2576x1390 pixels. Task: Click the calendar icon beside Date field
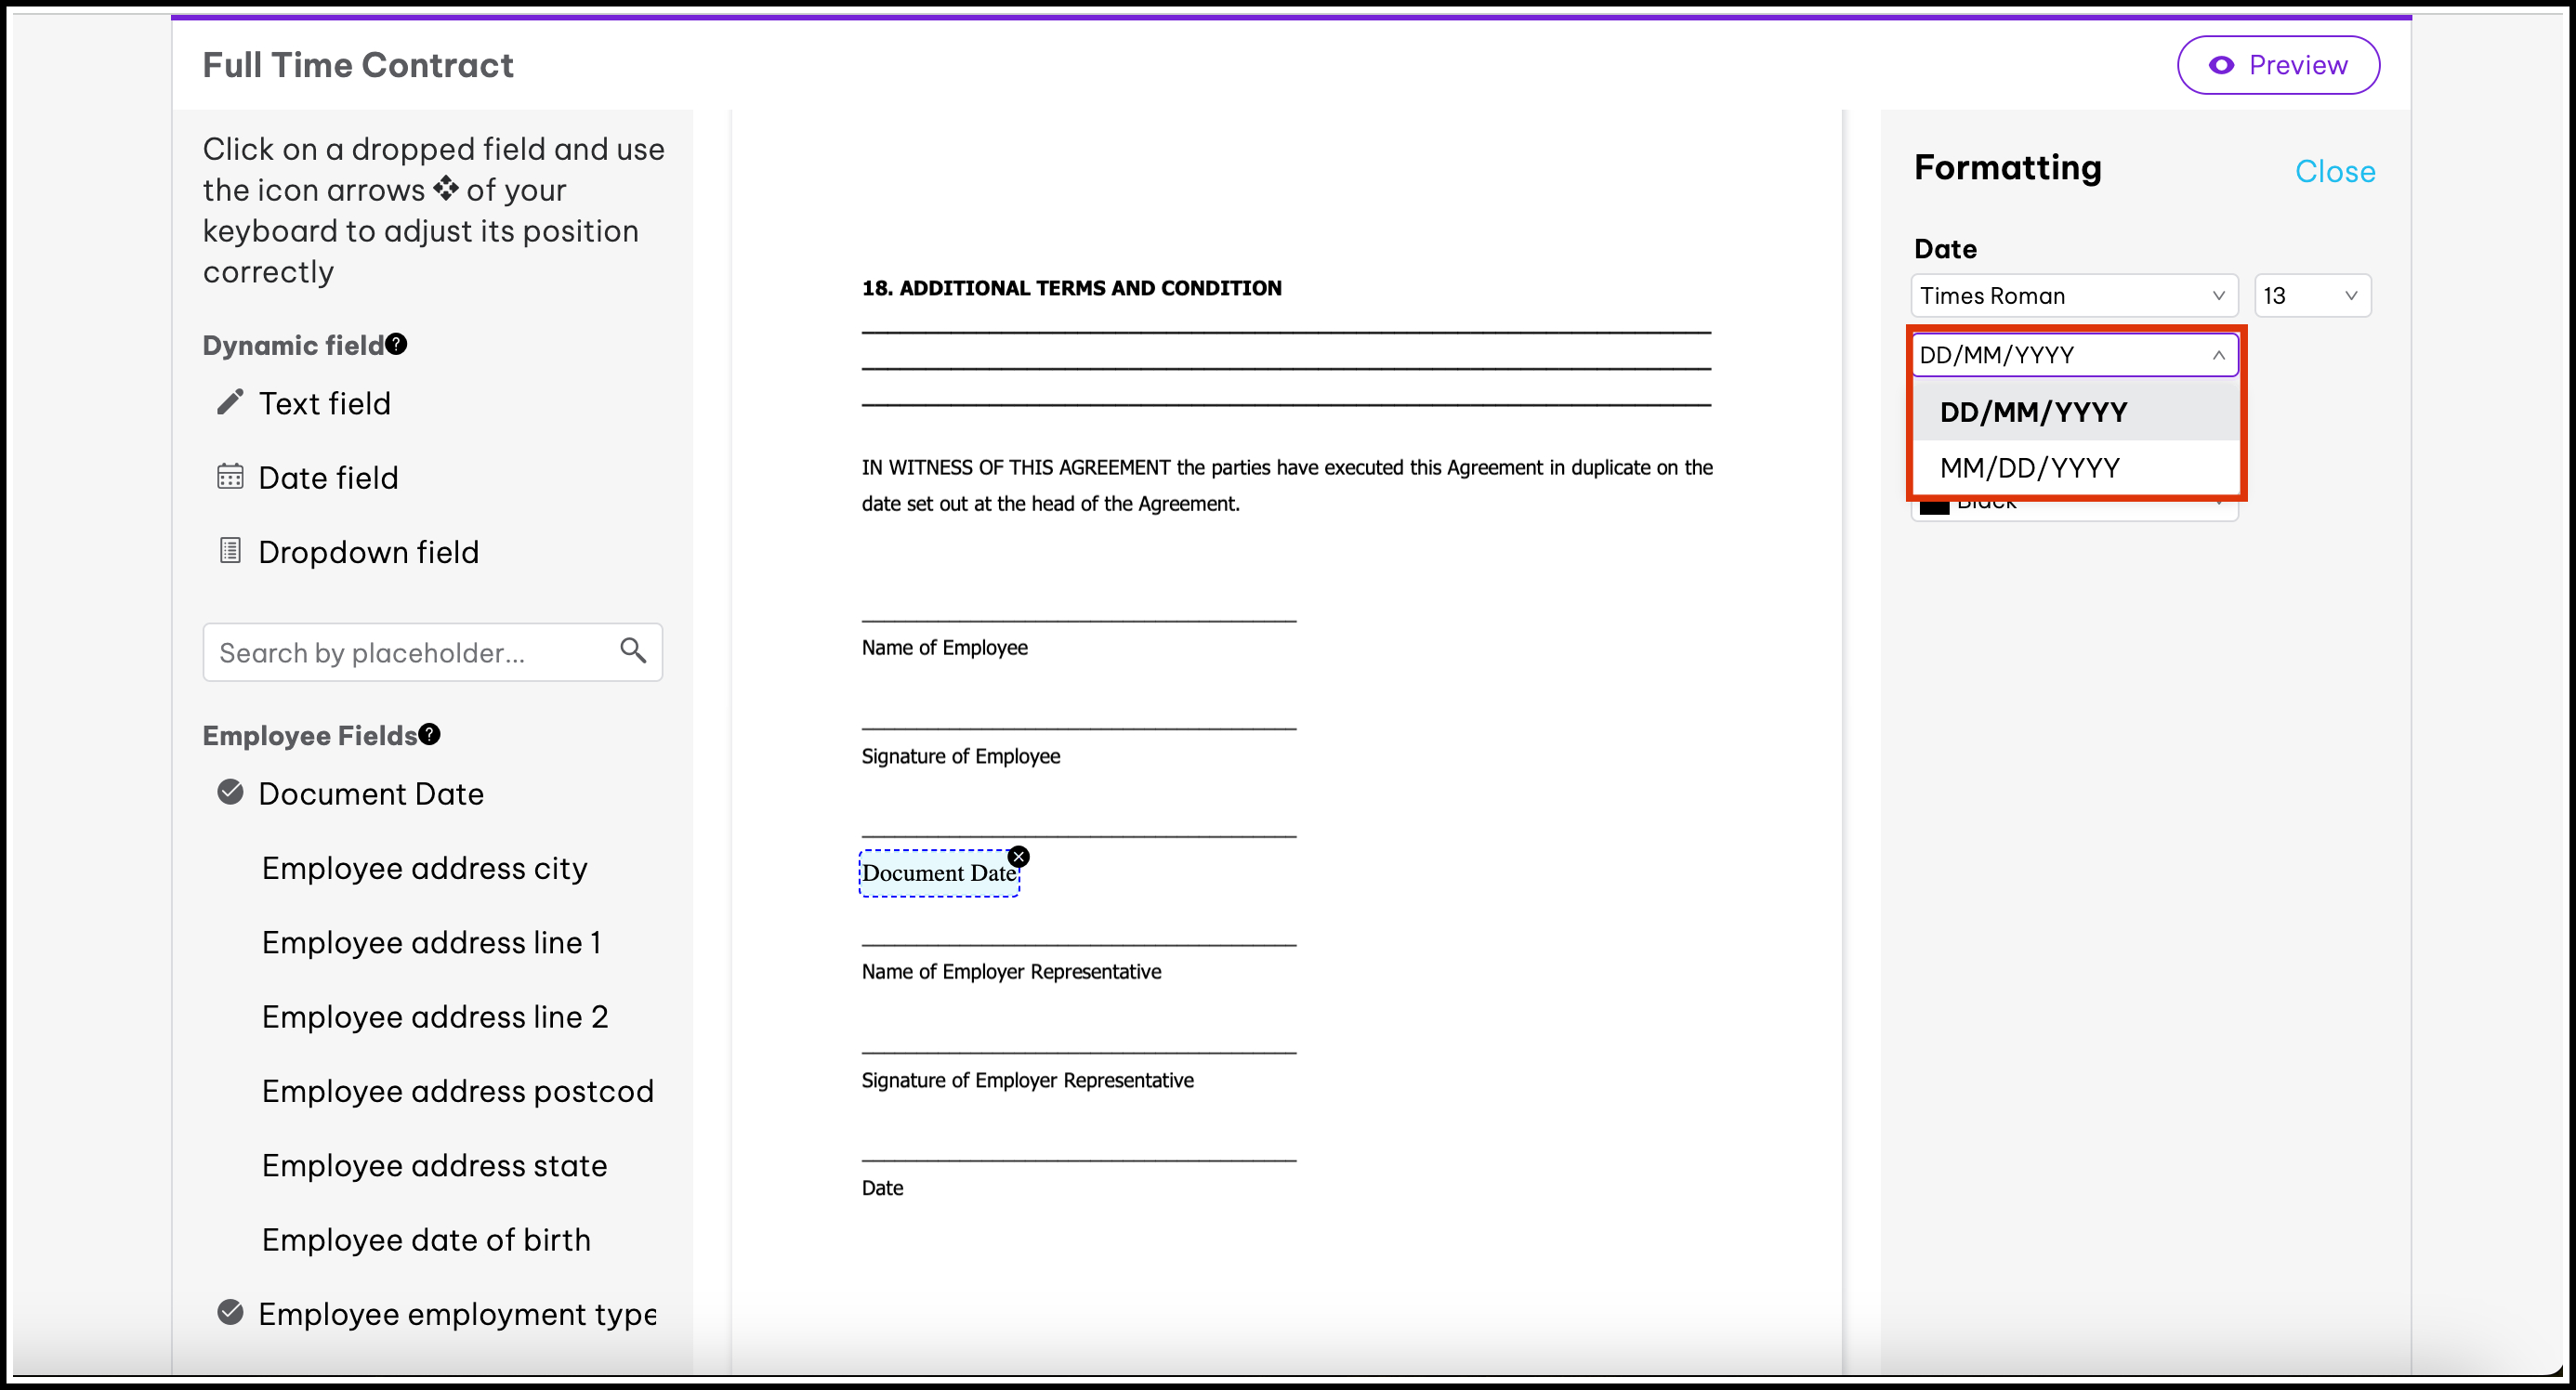pyautogui.click(x=230, y=477)
